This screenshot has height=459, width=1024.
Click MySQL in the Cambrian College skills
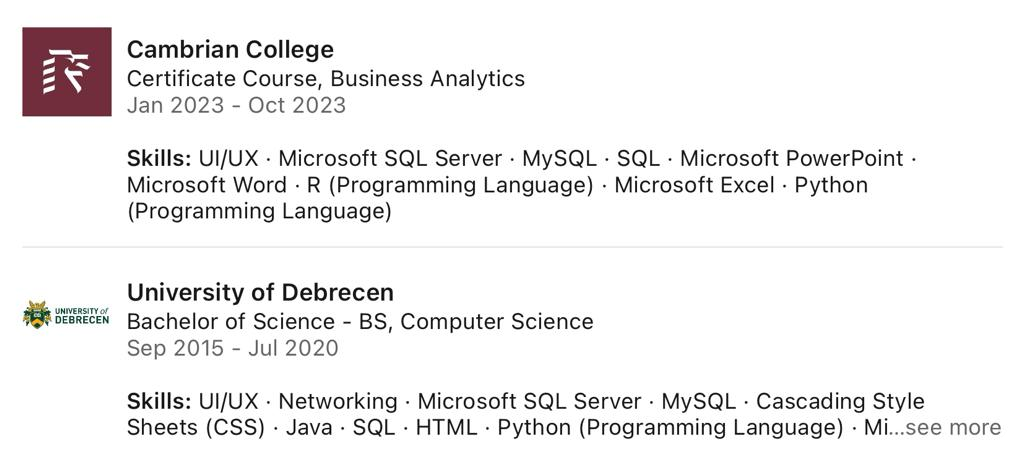tap(560, 159)
